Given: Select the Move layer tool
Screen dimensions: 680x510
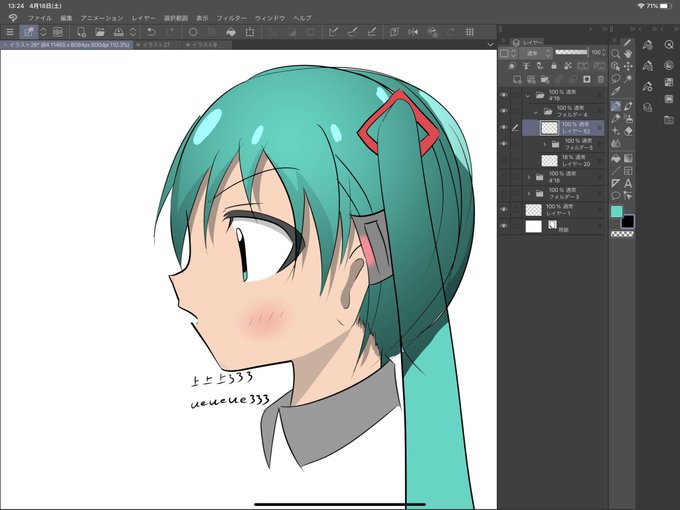Looking at the screenshot, I should (628, 66).
